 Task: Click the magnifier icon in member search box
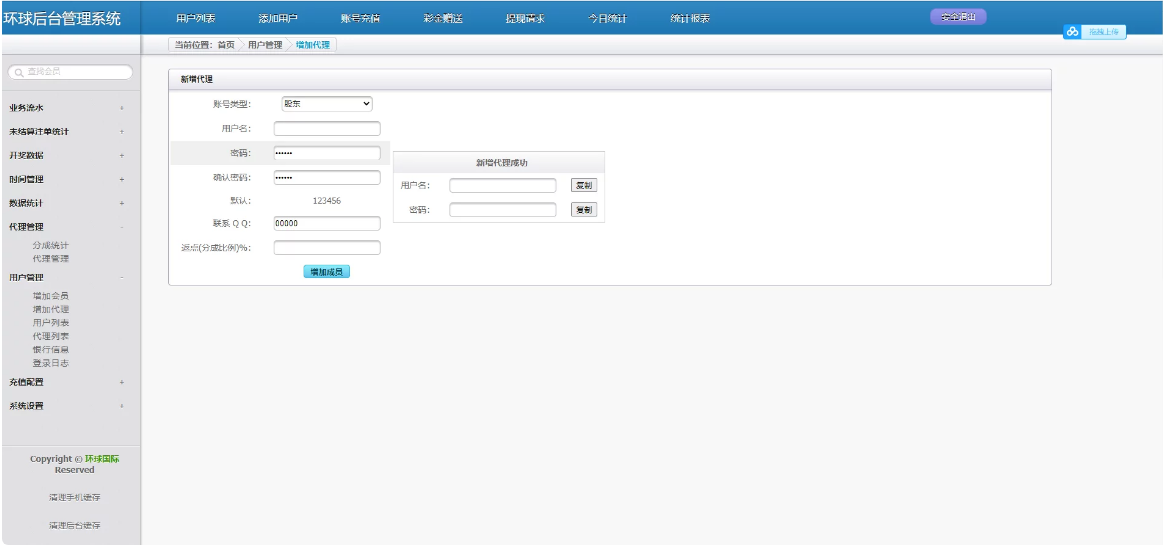pos(18,72)
